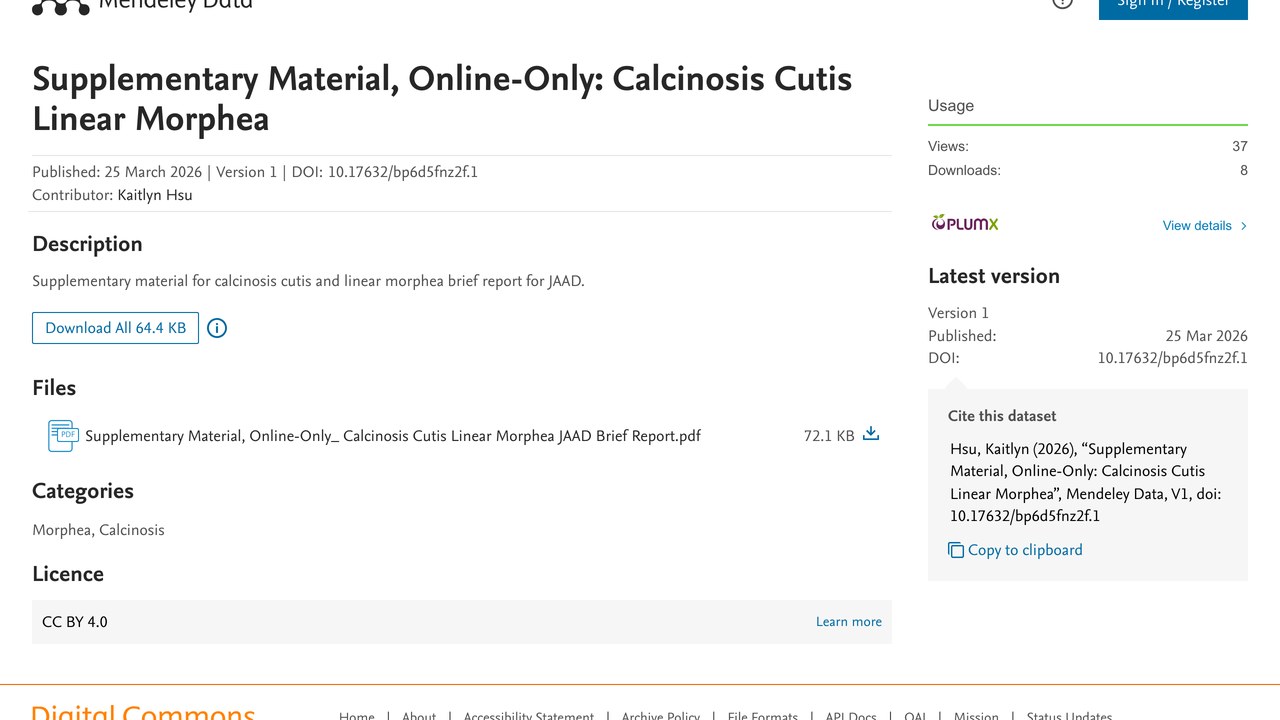Click the Sign in / Register button

1173,6
